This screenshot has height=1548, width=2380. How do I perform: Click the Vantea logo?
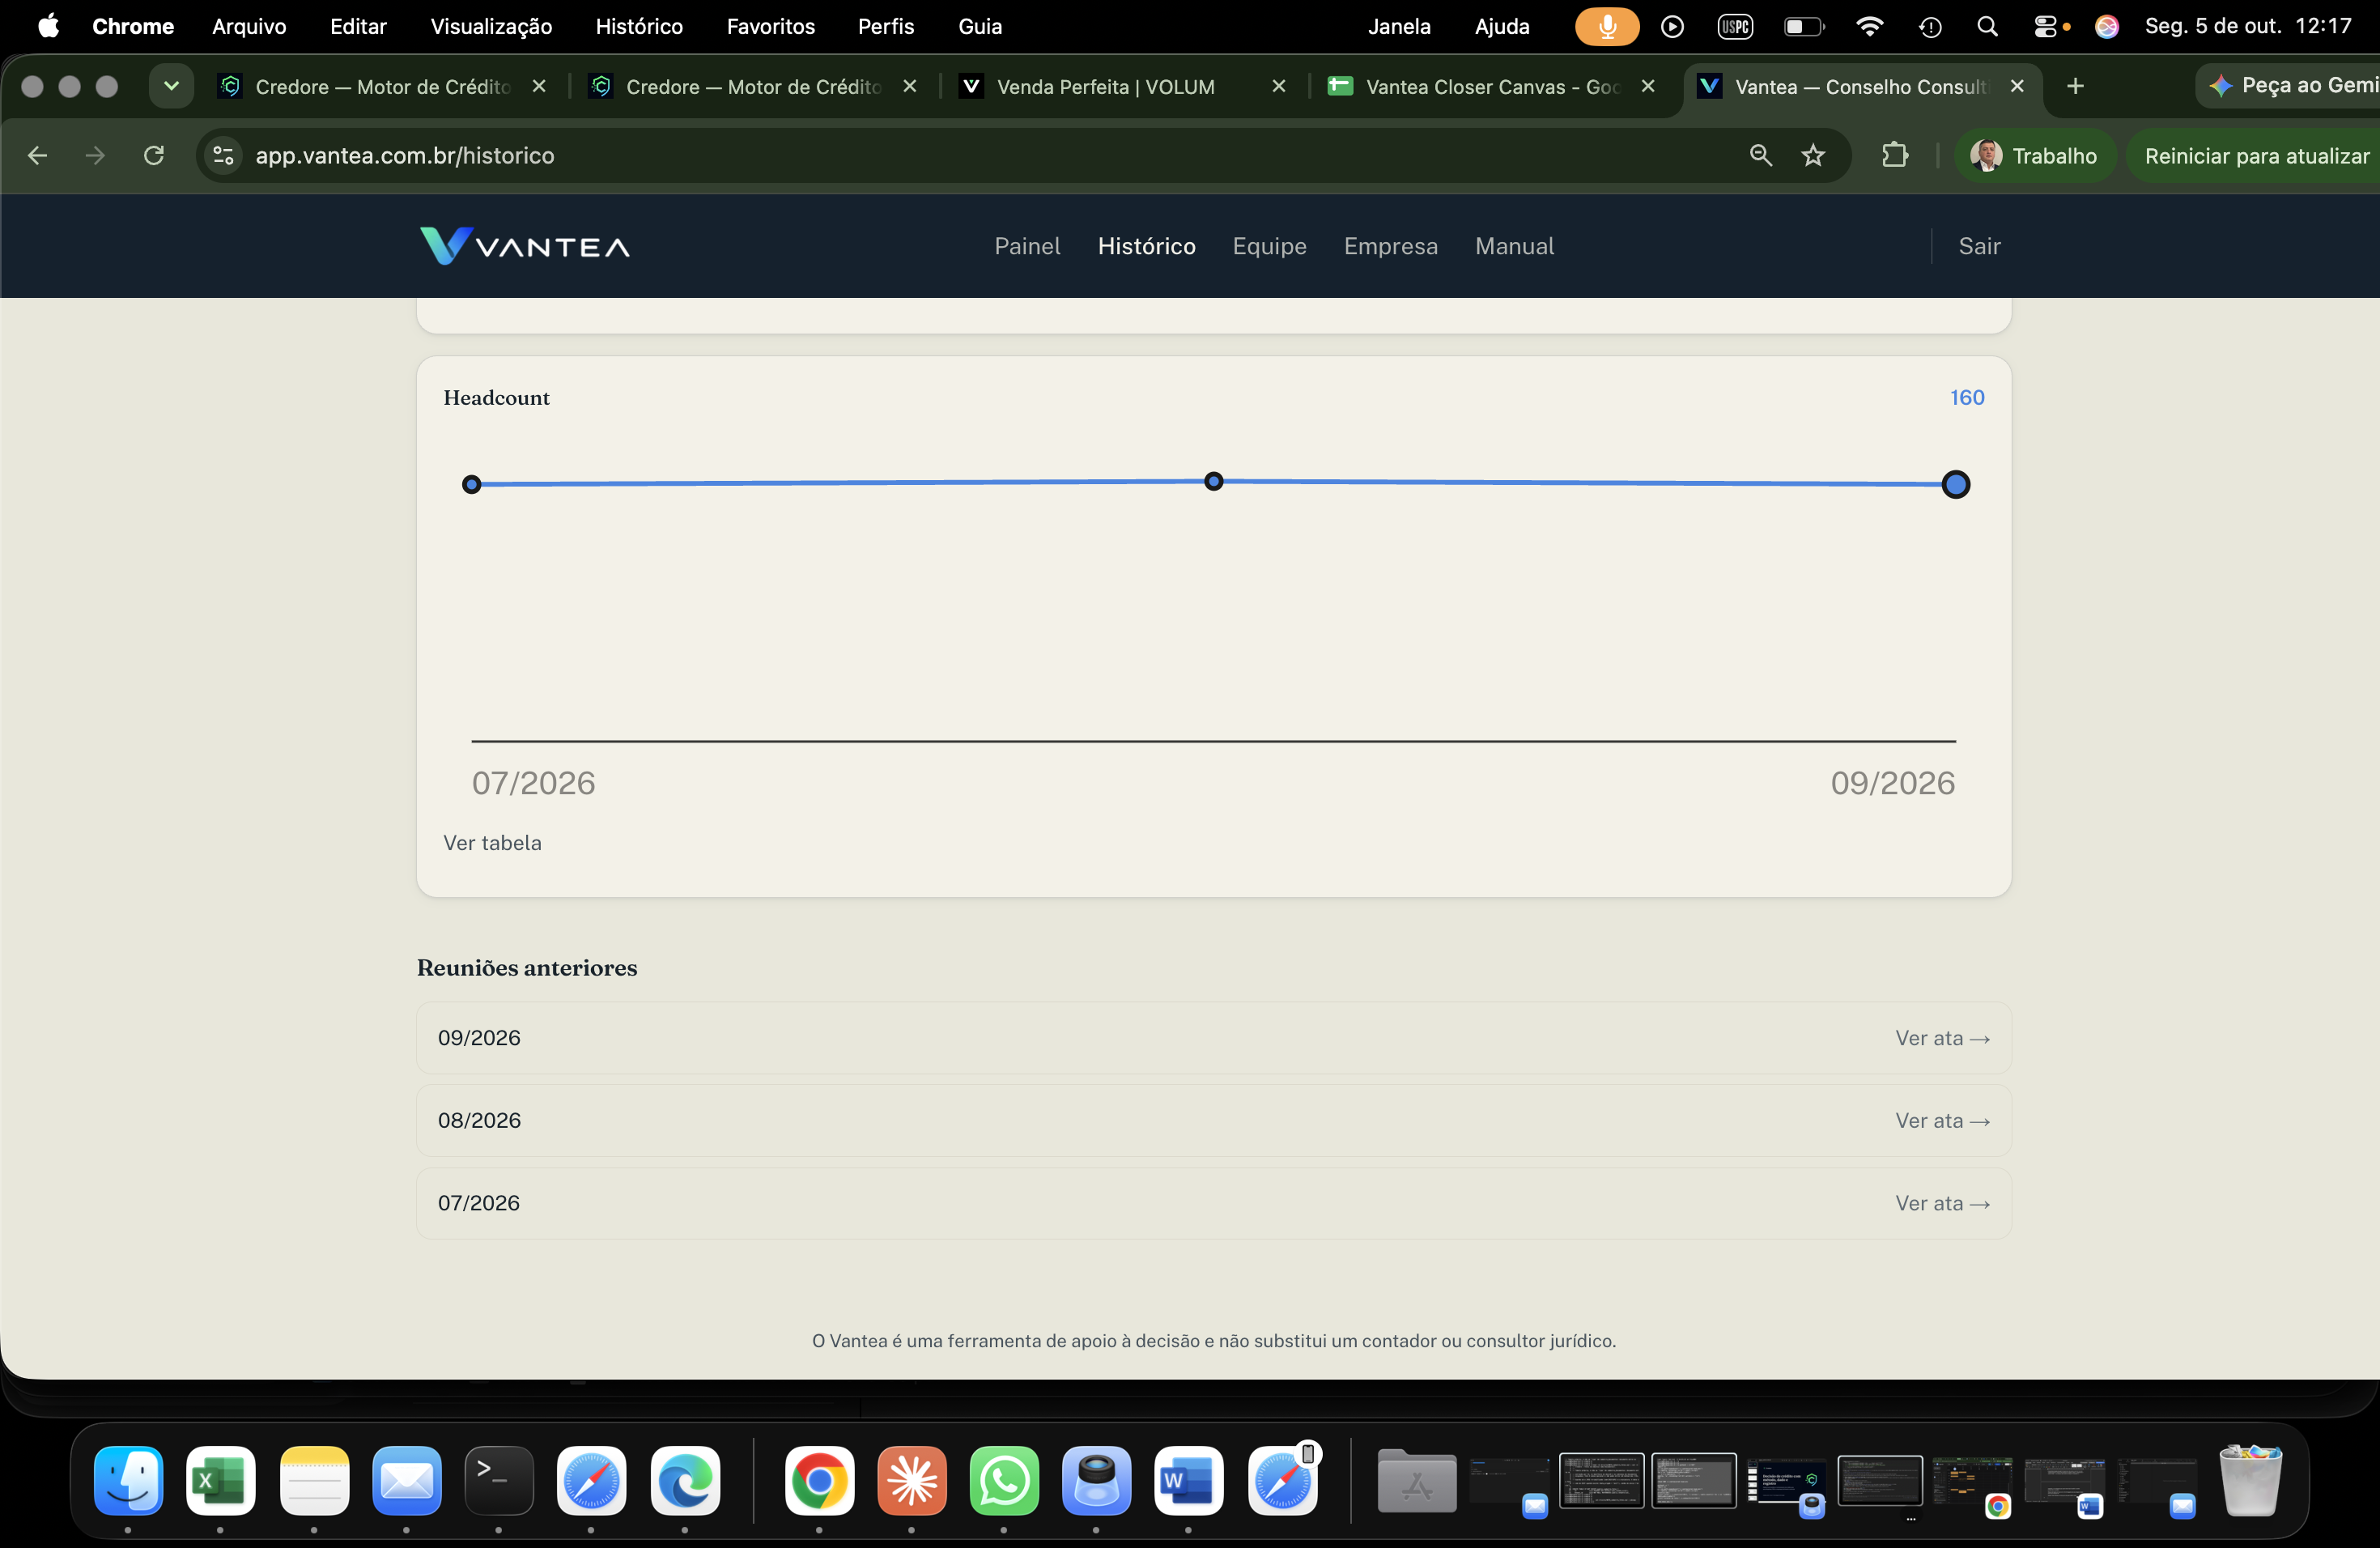click(525, 246)
